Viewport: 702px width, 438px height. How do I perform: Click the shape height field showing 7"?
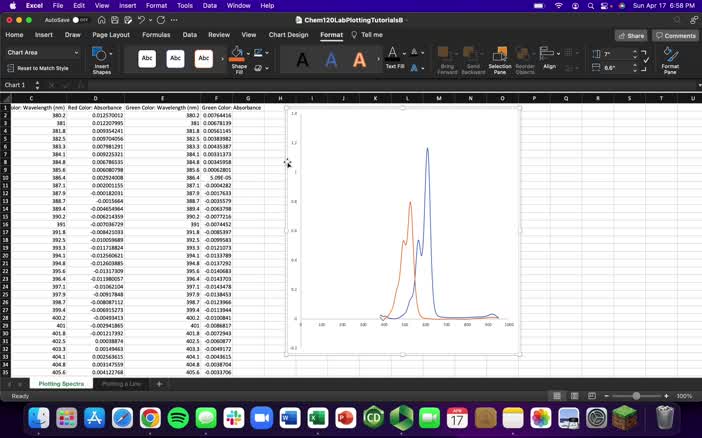[x=617, y=54]
